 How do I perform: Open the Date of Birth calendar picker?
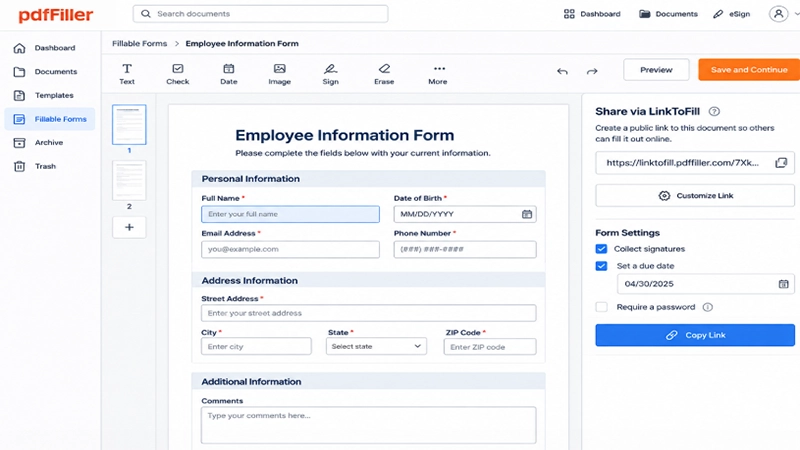tap(527, 214)
